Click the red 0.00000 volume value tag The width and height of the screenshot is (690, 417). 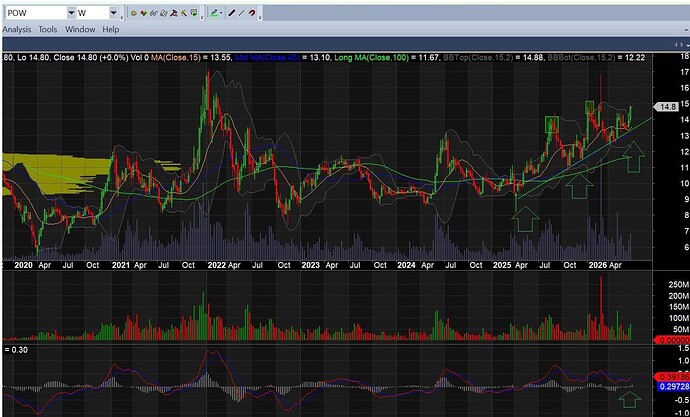point(672,340)
